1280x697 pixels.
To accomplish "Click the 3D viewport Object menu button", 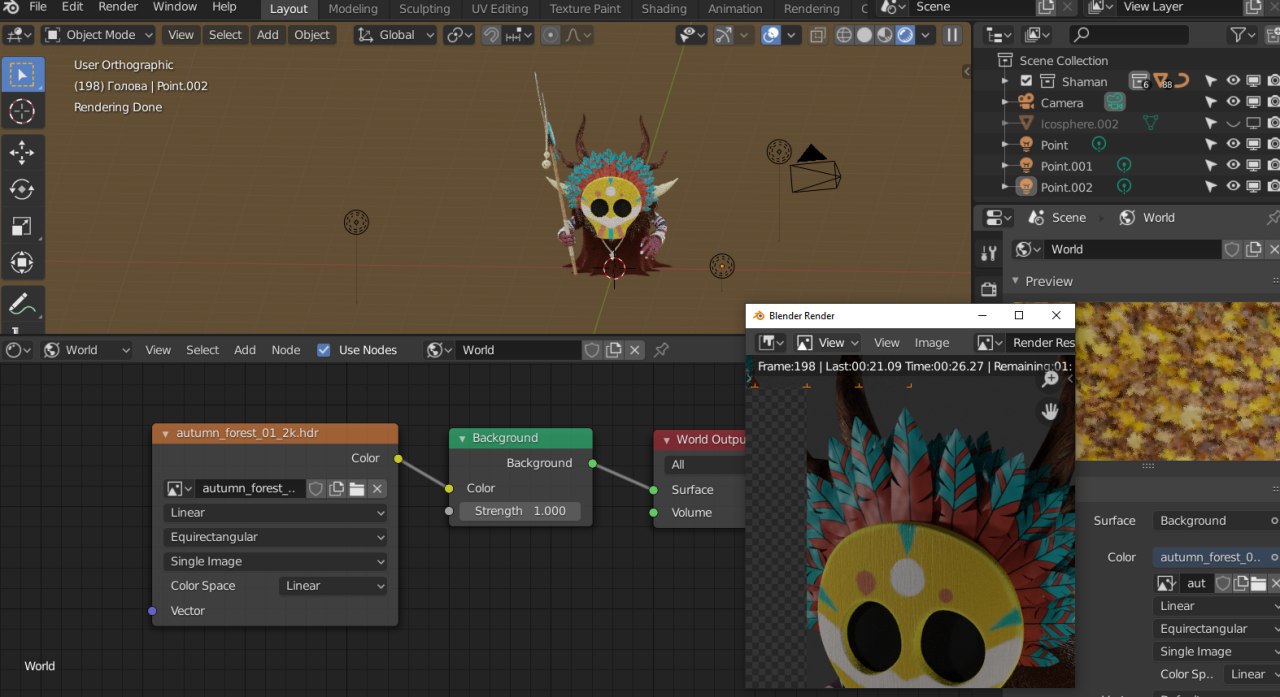I will coord(312,34).
